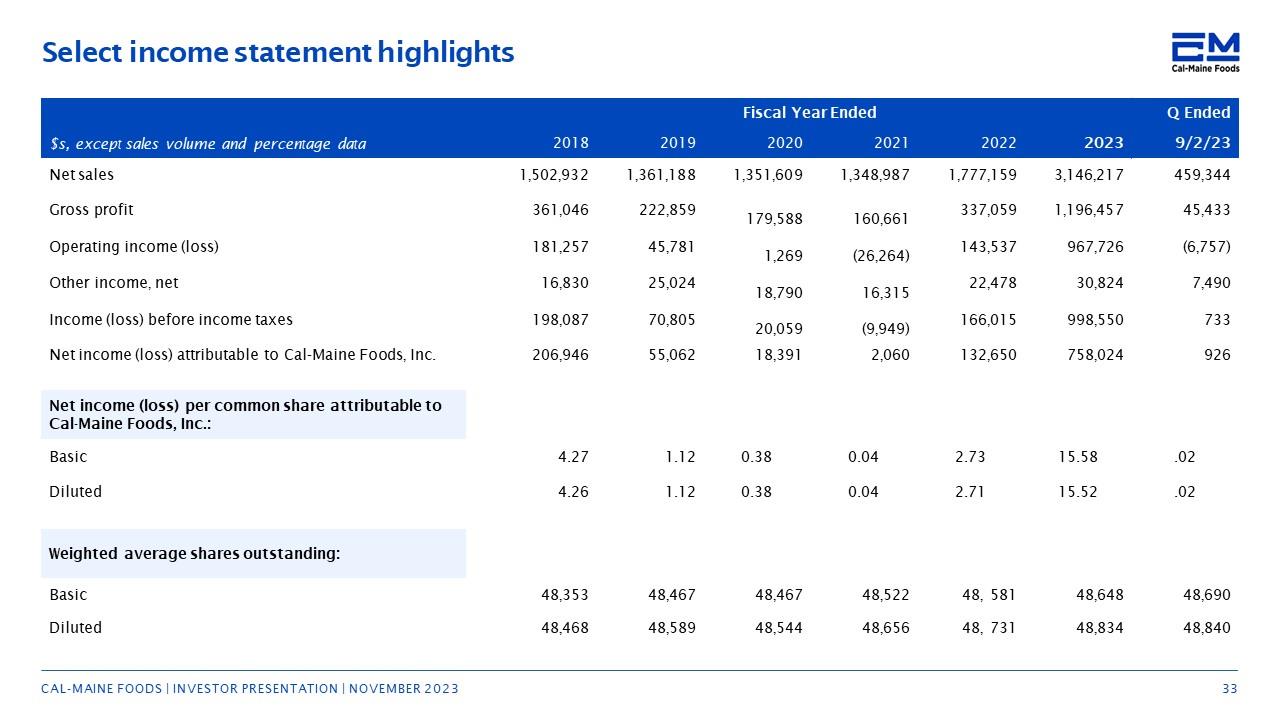Click slide page number 33
This screenshot has width=1280, height=720.
(x=1230, y=689)
